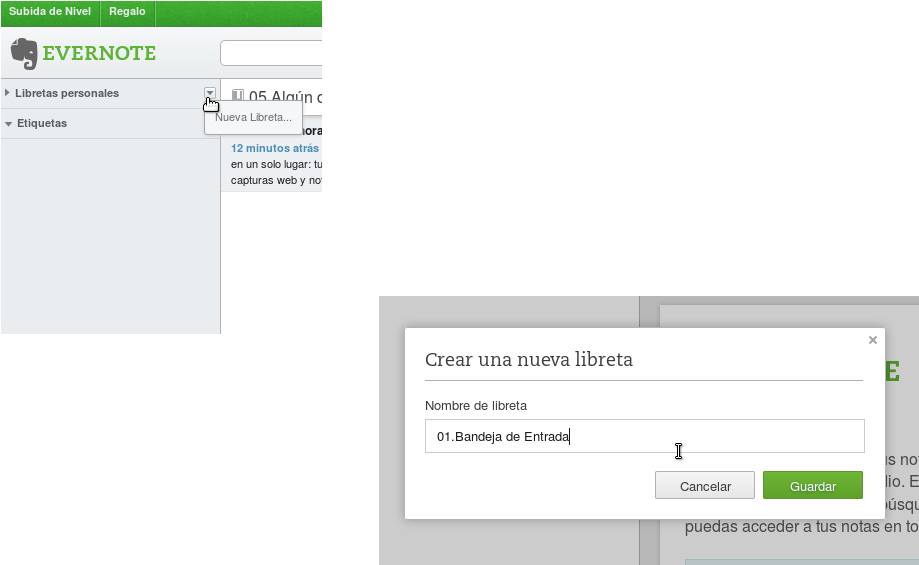Close the Crear una nueva libreta dialog
Screen dimensions: 919x565
tap(873, 340)
